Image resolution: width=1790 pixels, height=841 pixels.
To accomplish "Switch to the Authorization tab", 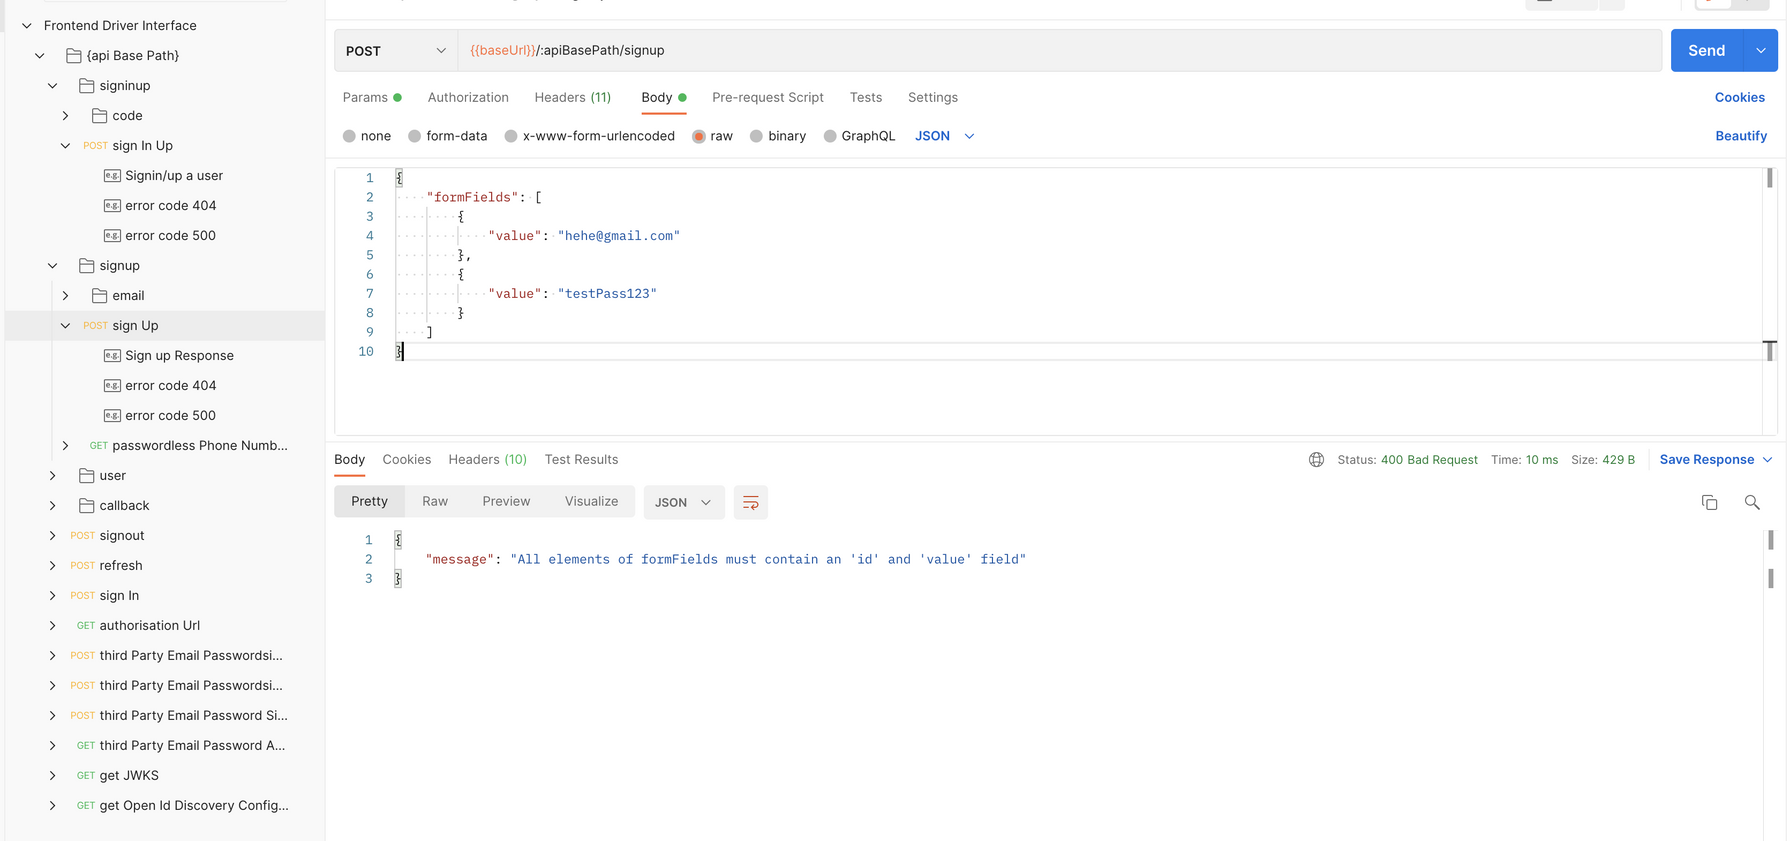I will coord(468,98).
